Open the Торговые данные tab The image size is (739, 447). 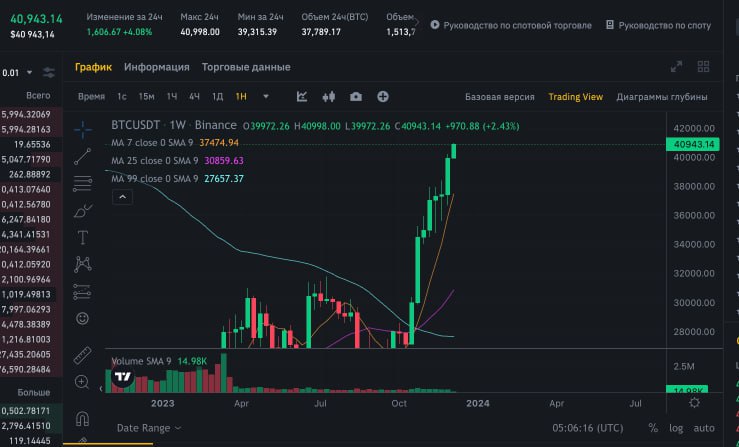click(246, 67)
